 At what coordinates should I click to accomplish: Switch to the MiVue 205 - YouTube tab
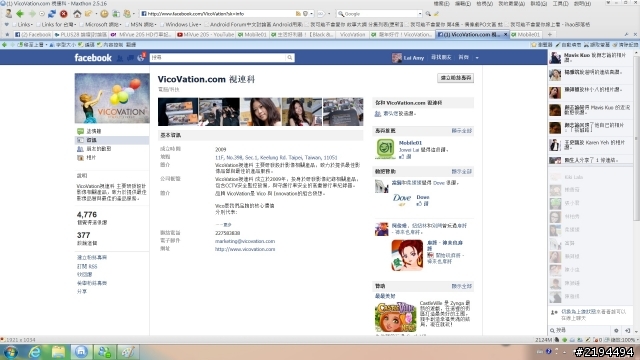(206, 35)
